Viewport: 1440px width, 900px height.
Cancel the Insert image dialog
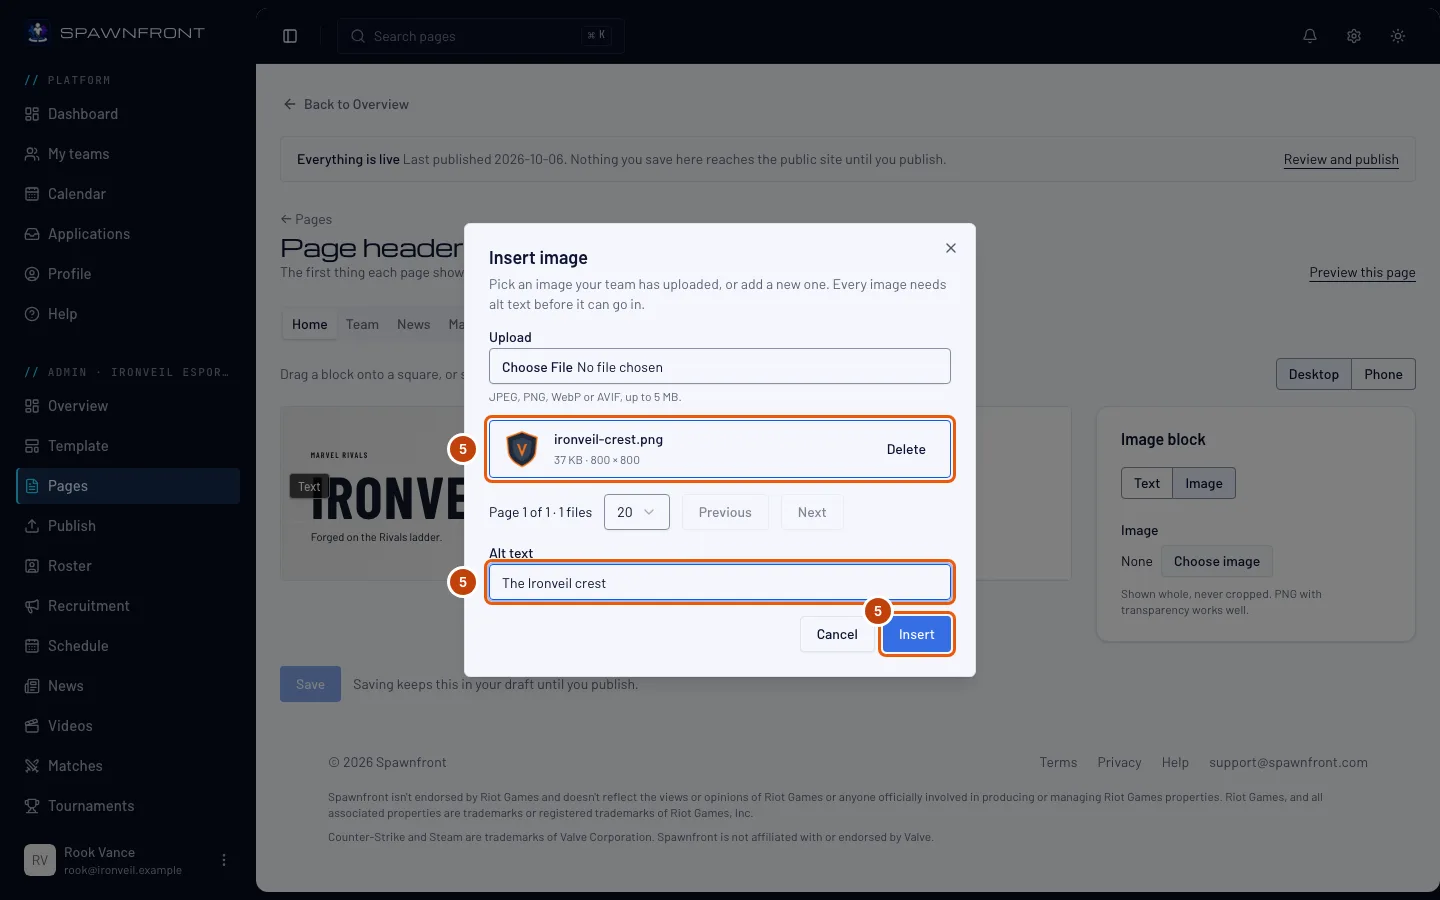[x=837, y=634]
